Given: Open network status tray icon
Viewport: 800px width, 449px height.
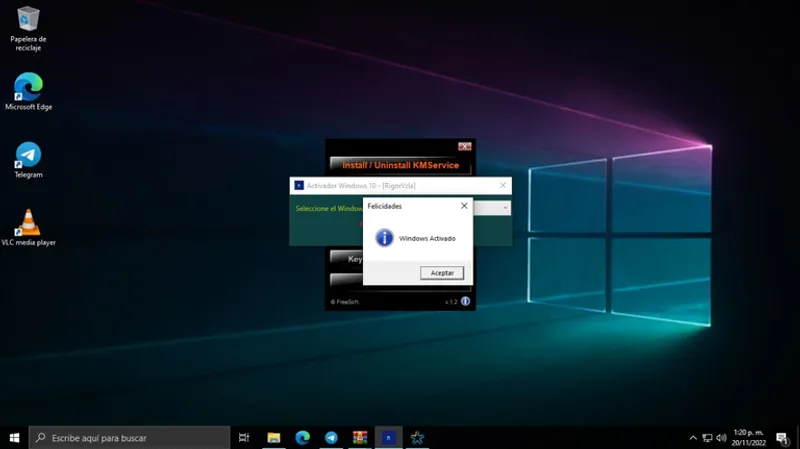Looking at the screenshot, I should [707, 438].
